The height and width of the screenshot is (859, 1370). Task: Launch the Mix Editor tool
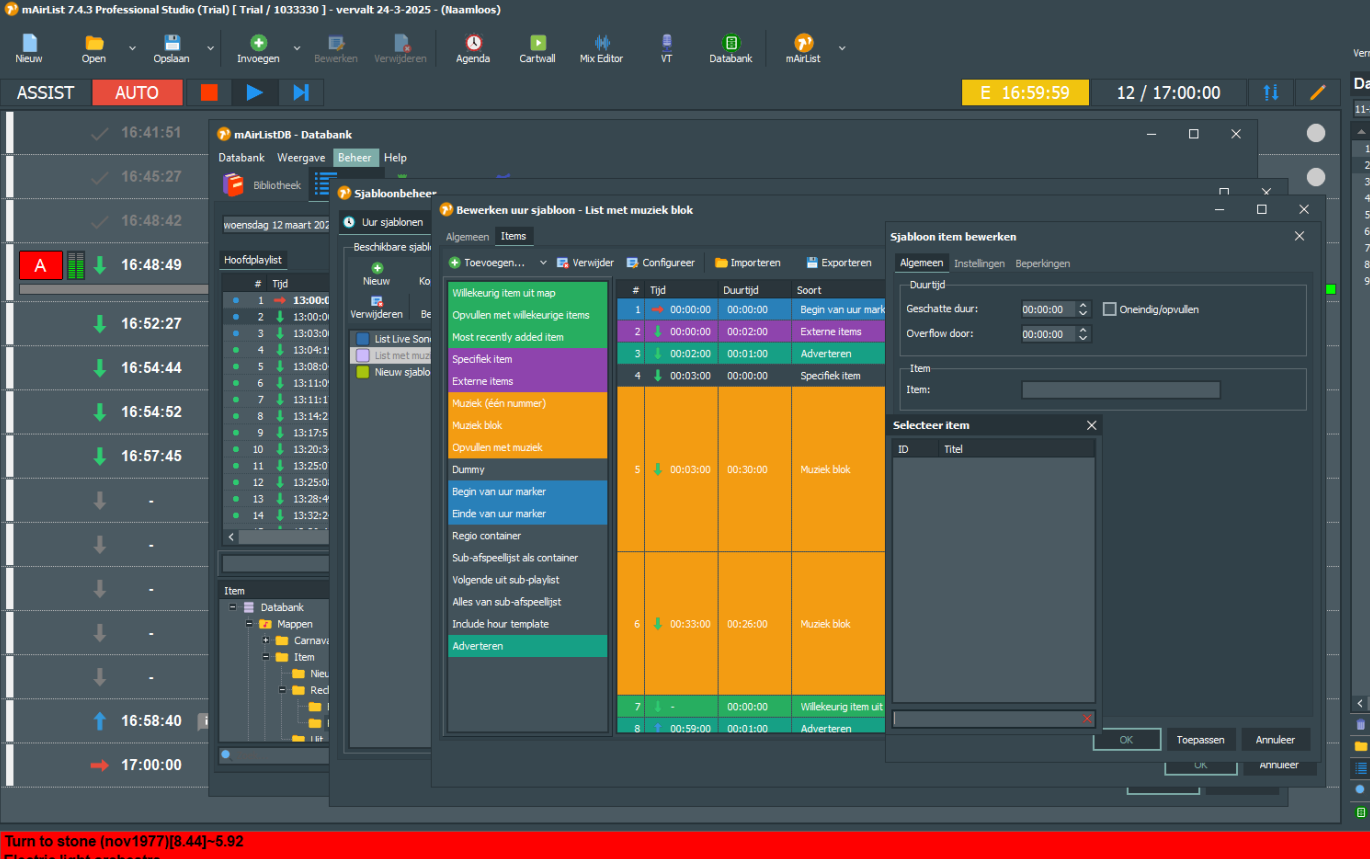coord(601,47)
